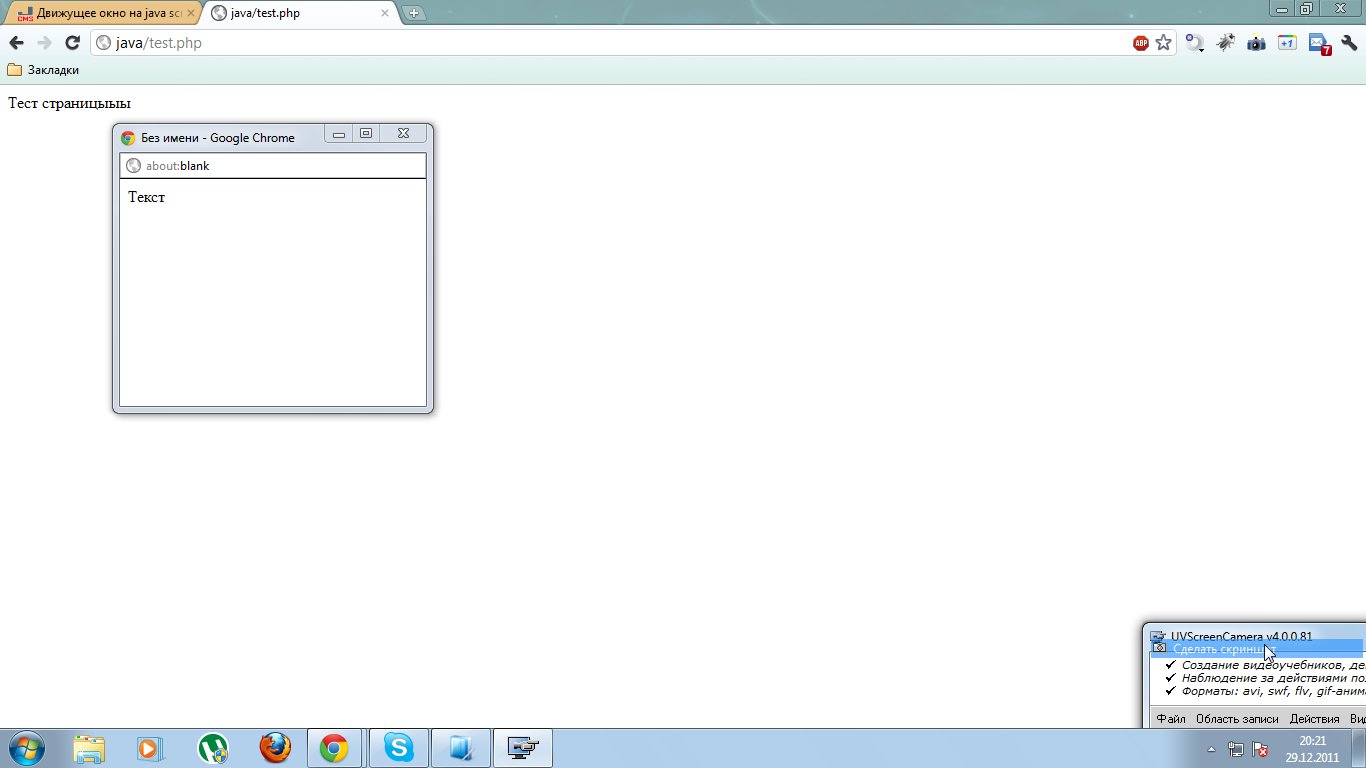
Task: Close the Движущее окно на java tab
Action: coord(191,13)
